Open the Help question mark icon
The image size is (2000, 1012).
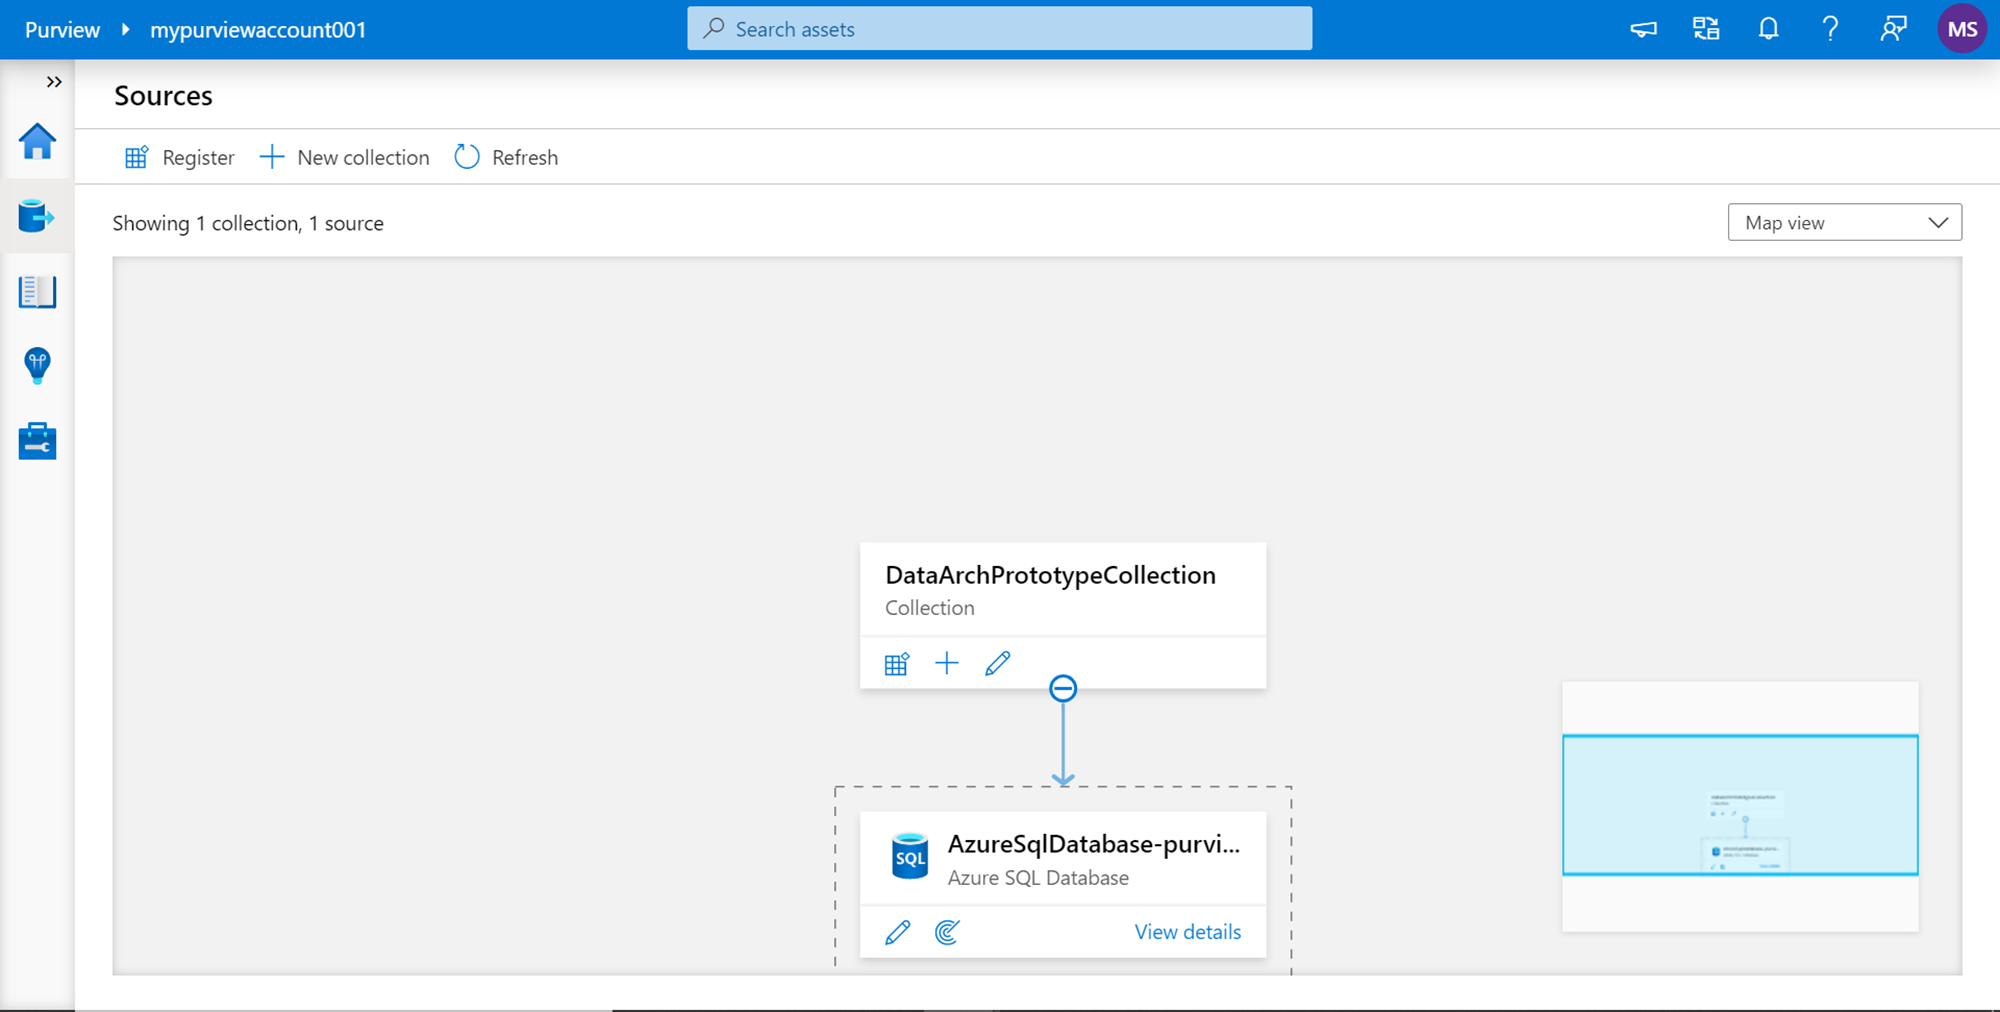point(1830,29)
